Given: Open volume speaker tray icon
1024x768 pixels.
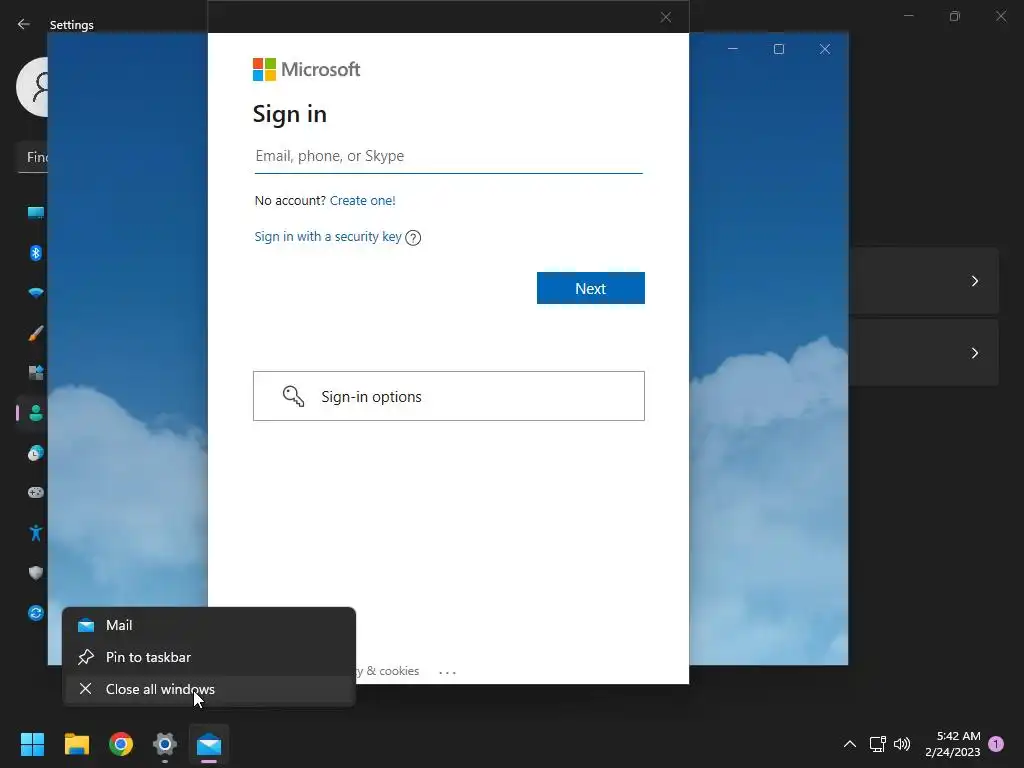Looking at the screenshot, I should (x=902, y=744).
